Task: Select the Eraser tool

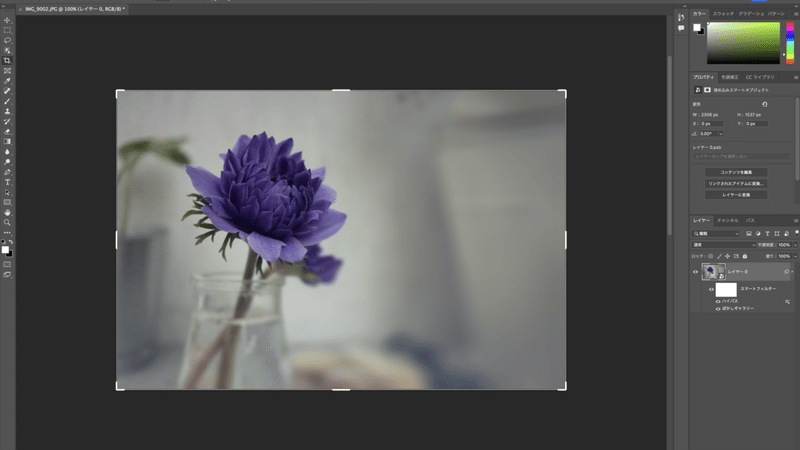Action: [7, 132]
